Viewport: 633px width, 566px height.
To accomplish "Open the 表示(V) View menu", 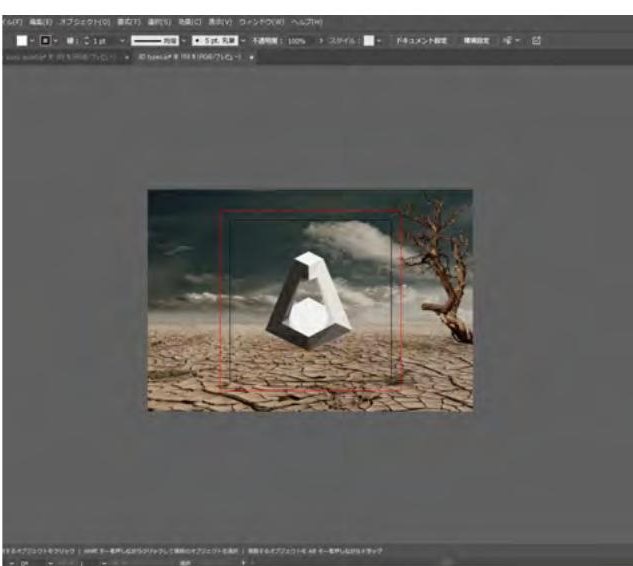I will (x=220, y=22).
